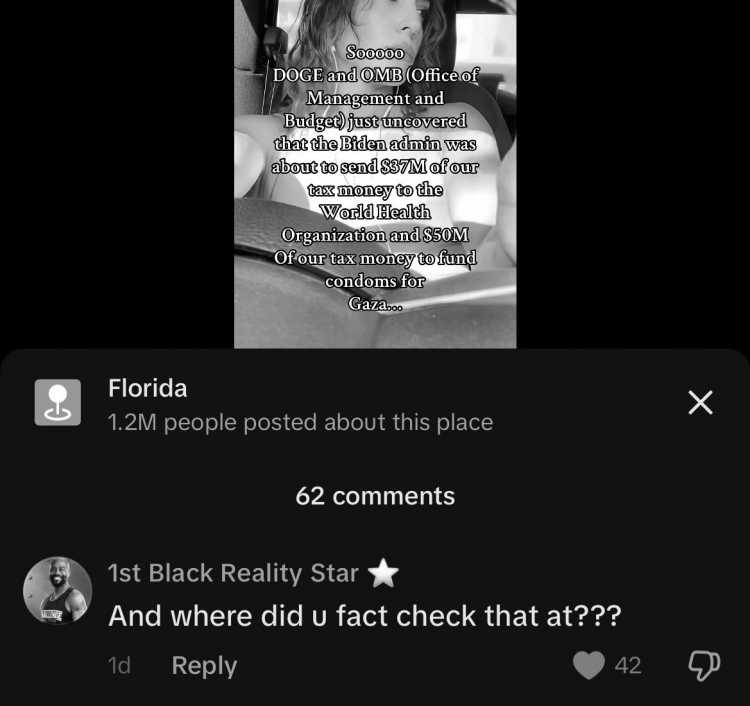Click the 'Sooooo' caption line on the video
750x706 pixels.
[x=375, y=52]
